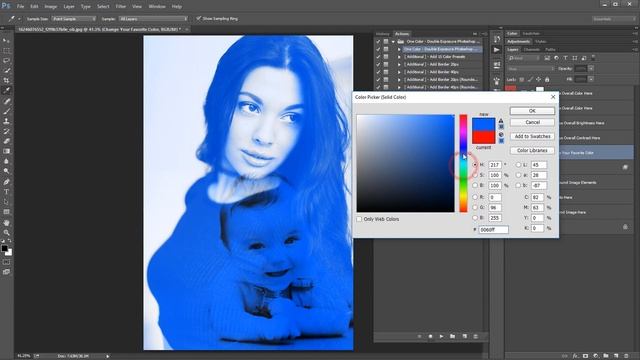Select the S saturation radio button
The image size is (640, 360).
(475, 175)
